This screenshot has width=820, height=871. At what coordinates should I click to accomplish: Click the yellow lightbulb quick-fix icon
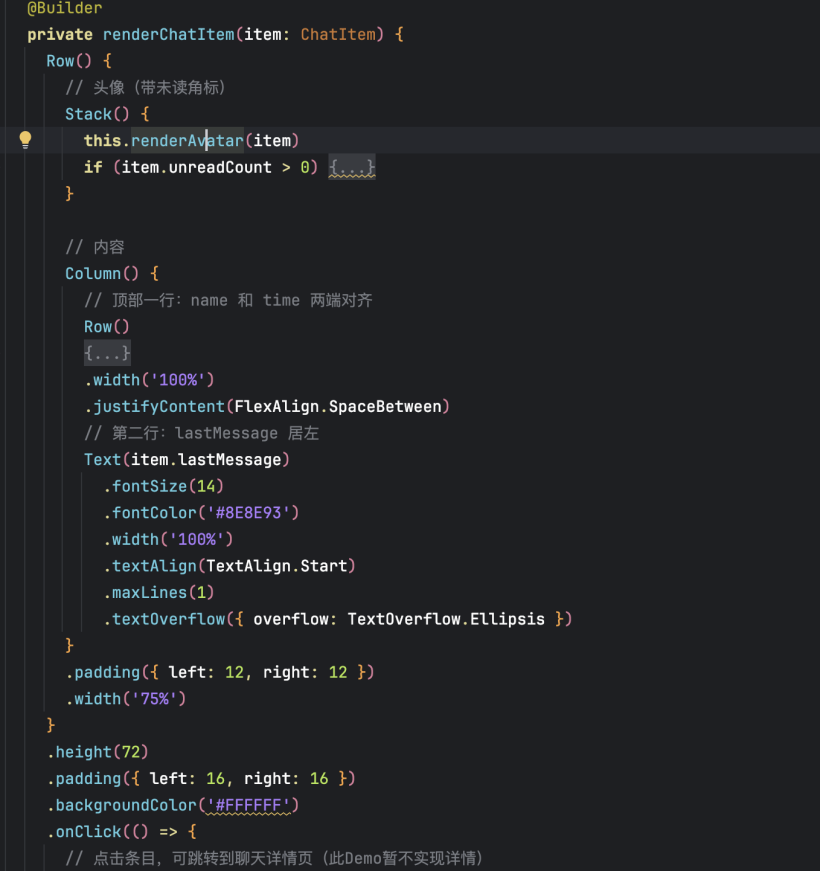26,140
